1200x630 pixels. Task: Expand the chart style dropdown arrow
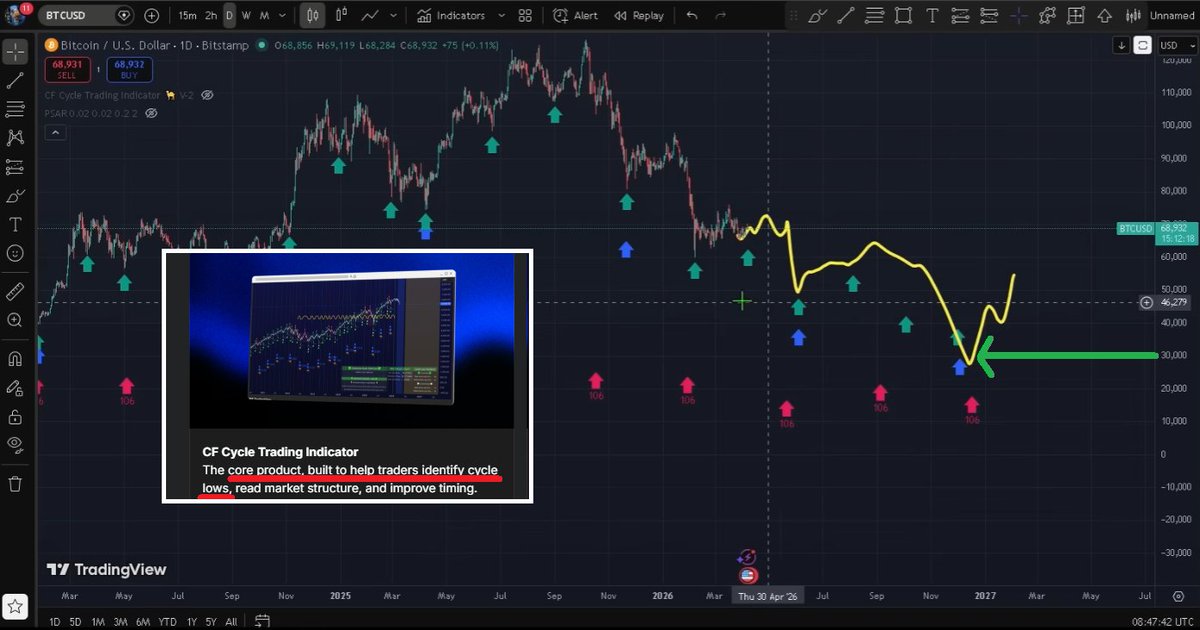point(394,16)
